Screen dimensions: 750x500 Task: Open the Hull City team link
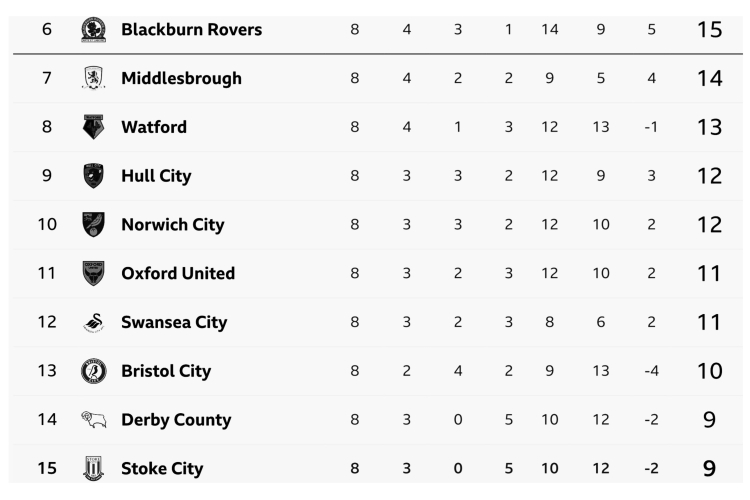pos(156,176)
